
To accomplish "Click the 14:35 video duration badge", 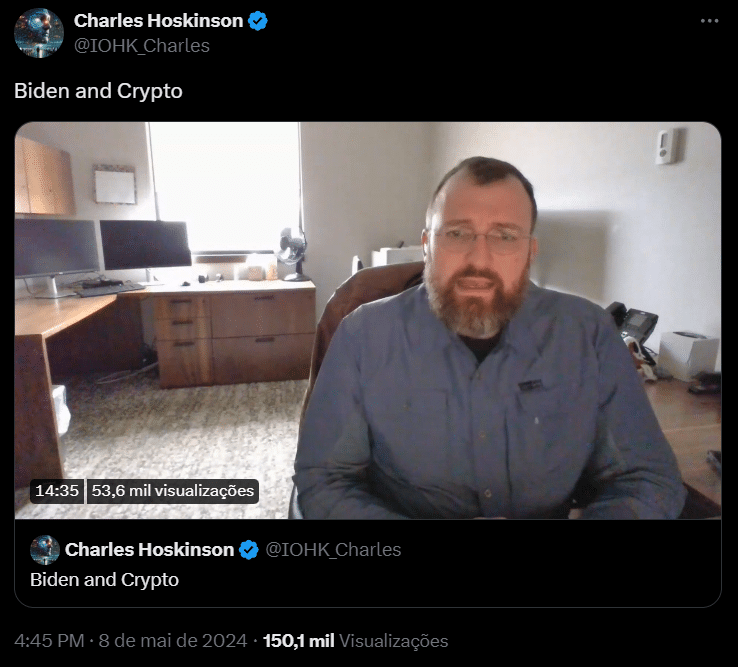I will click(x=57, y=491).
